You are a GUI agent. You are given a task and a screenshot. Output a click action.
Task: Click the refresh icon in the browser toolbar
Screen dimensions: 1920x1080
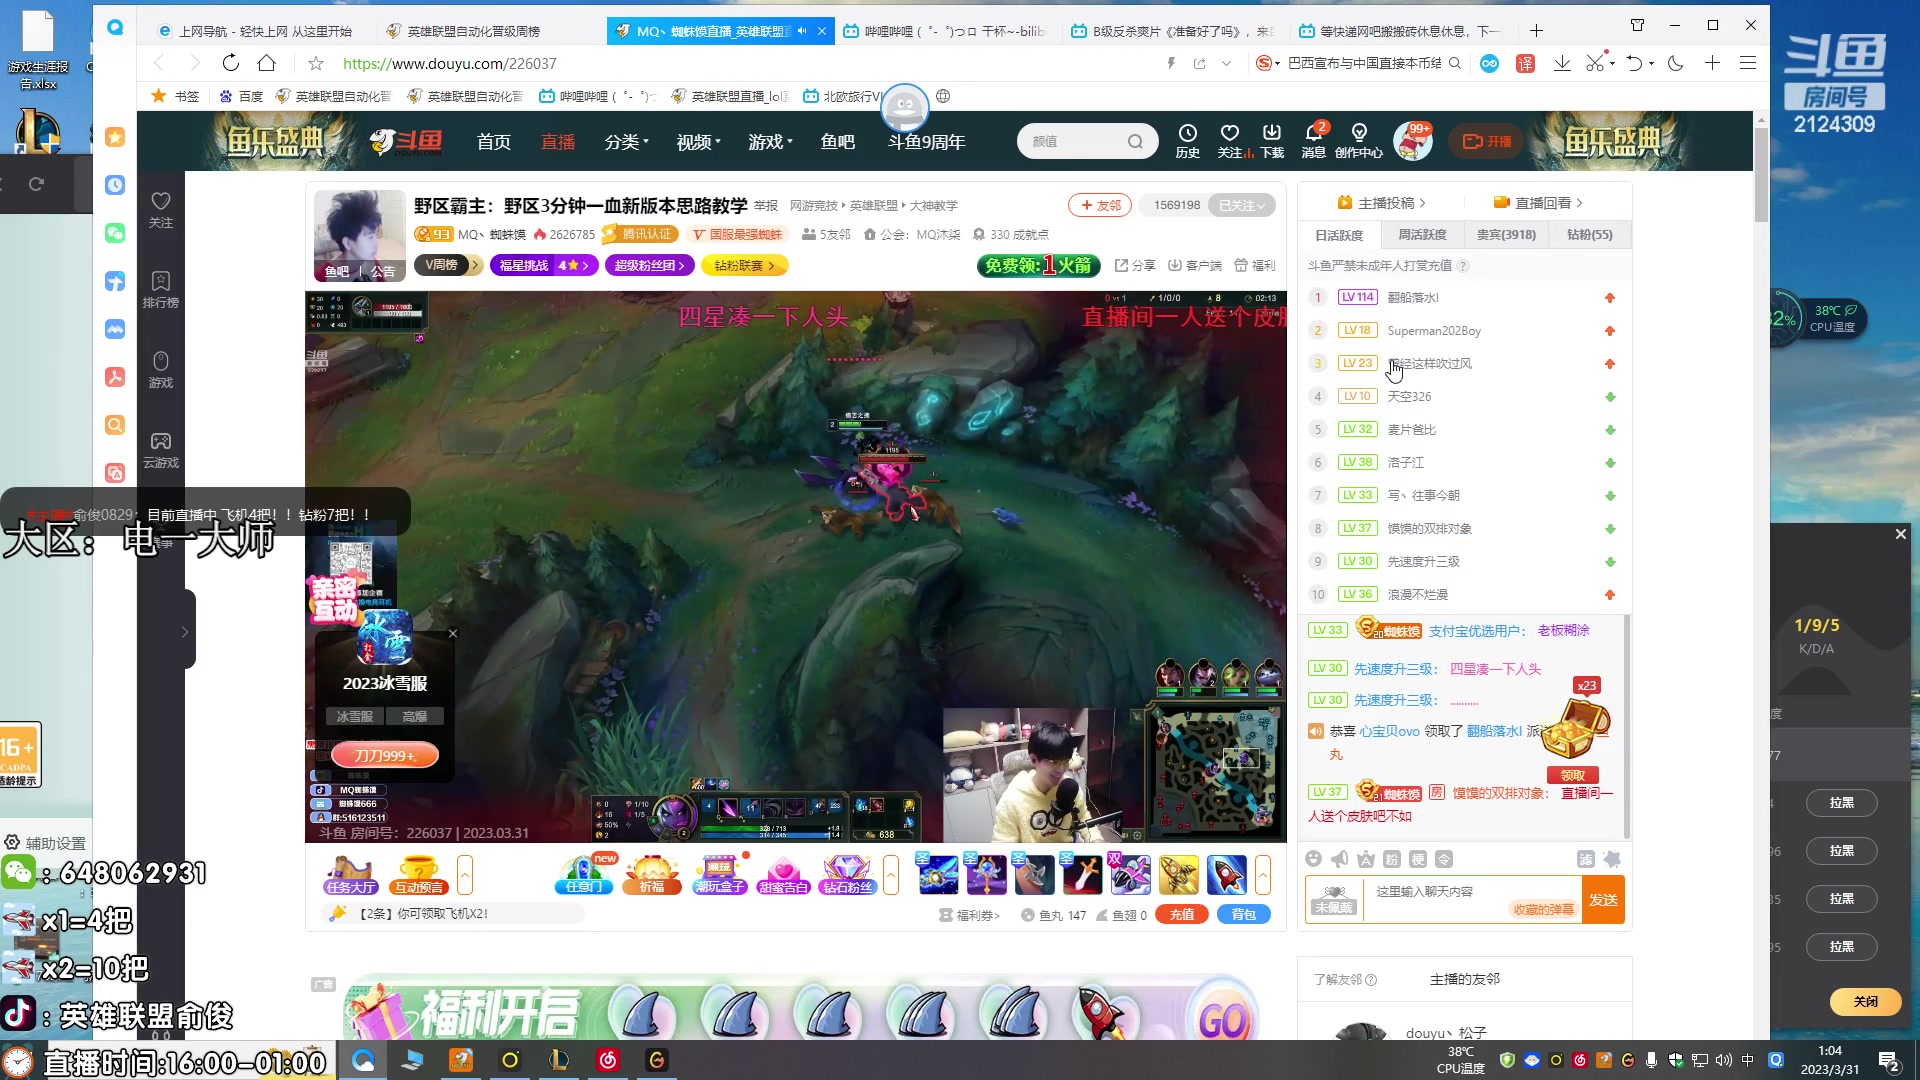point(231,63)
